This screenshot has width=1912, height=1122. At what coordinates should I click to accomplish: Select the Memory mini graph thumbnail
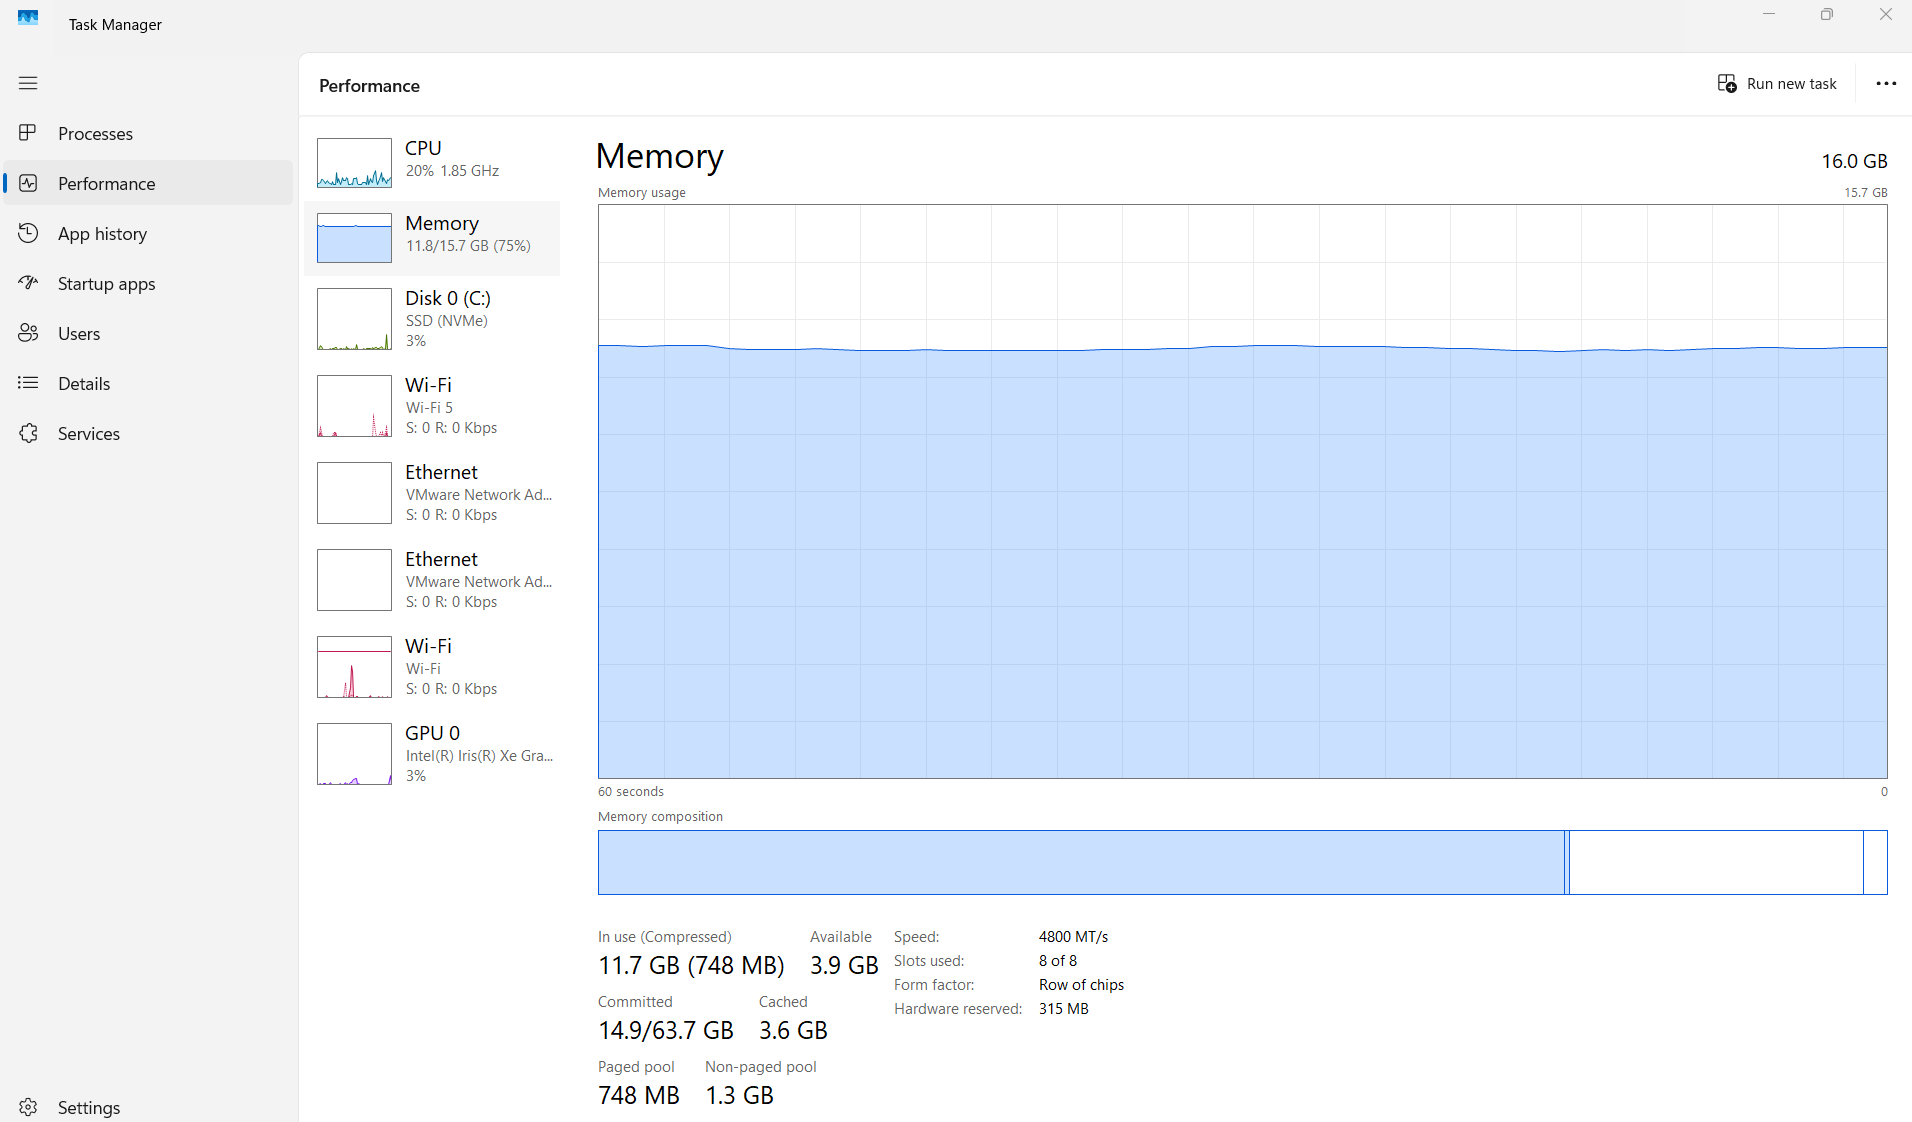(x=354, y=238)
